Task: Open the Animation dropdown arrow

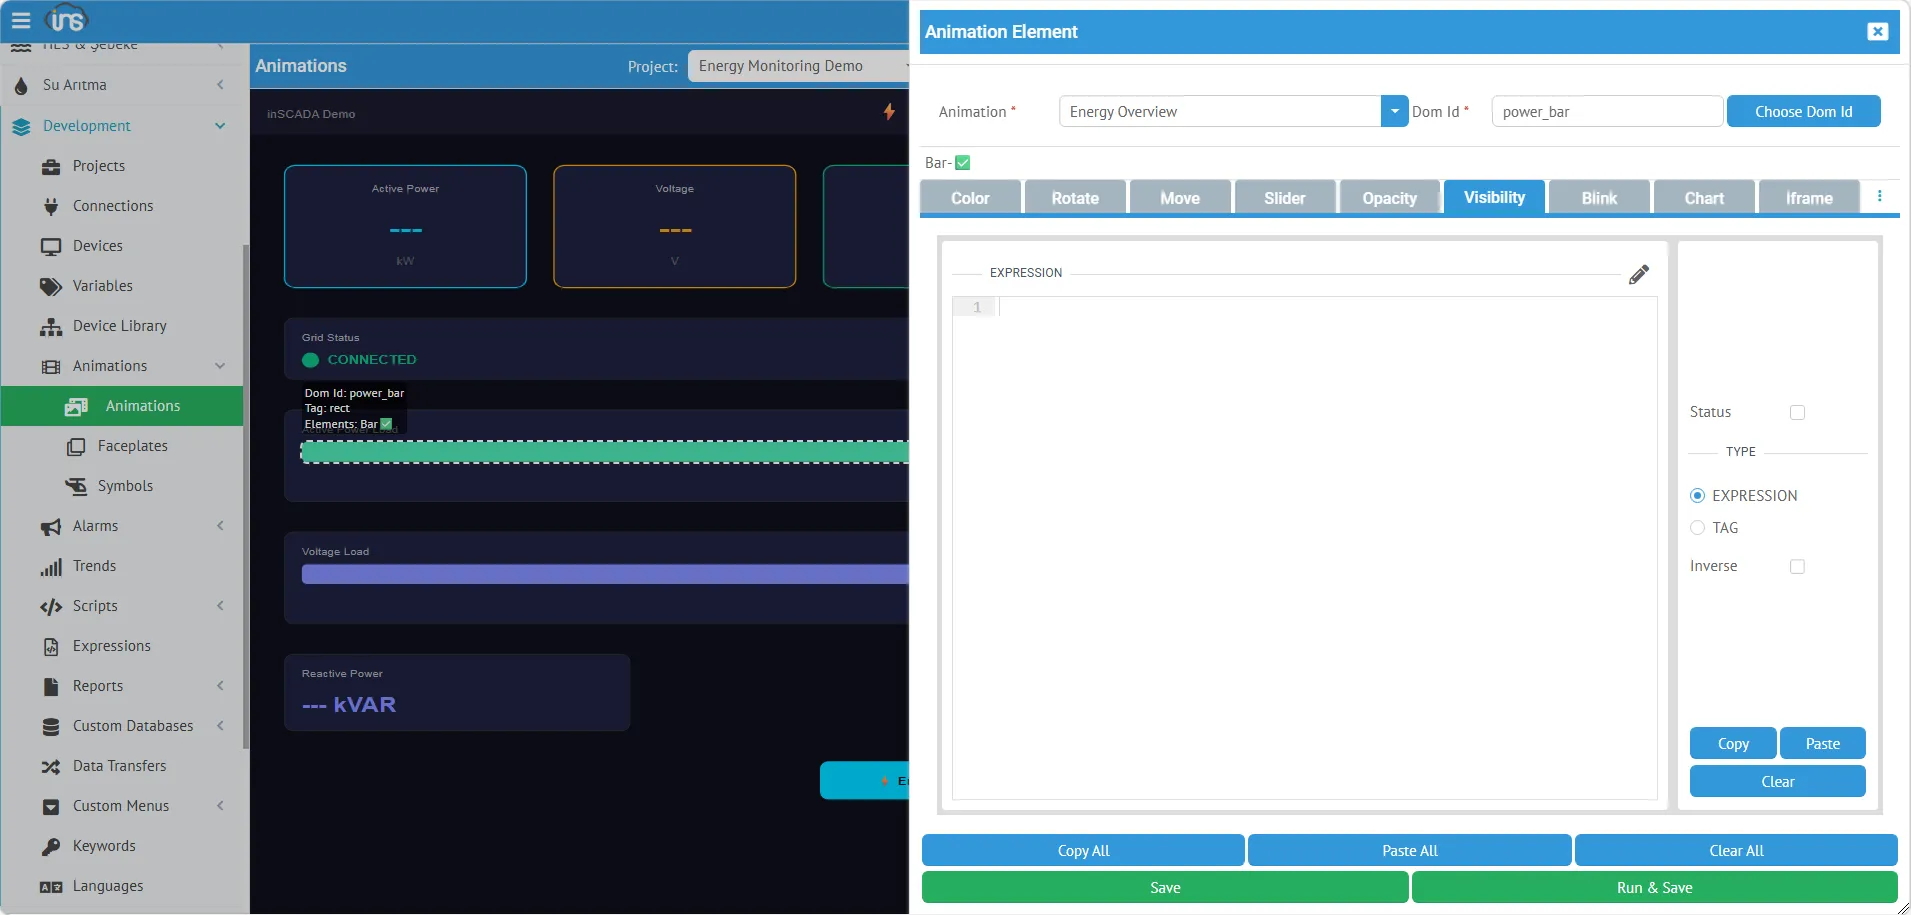Action: [x=1394, y=111]
